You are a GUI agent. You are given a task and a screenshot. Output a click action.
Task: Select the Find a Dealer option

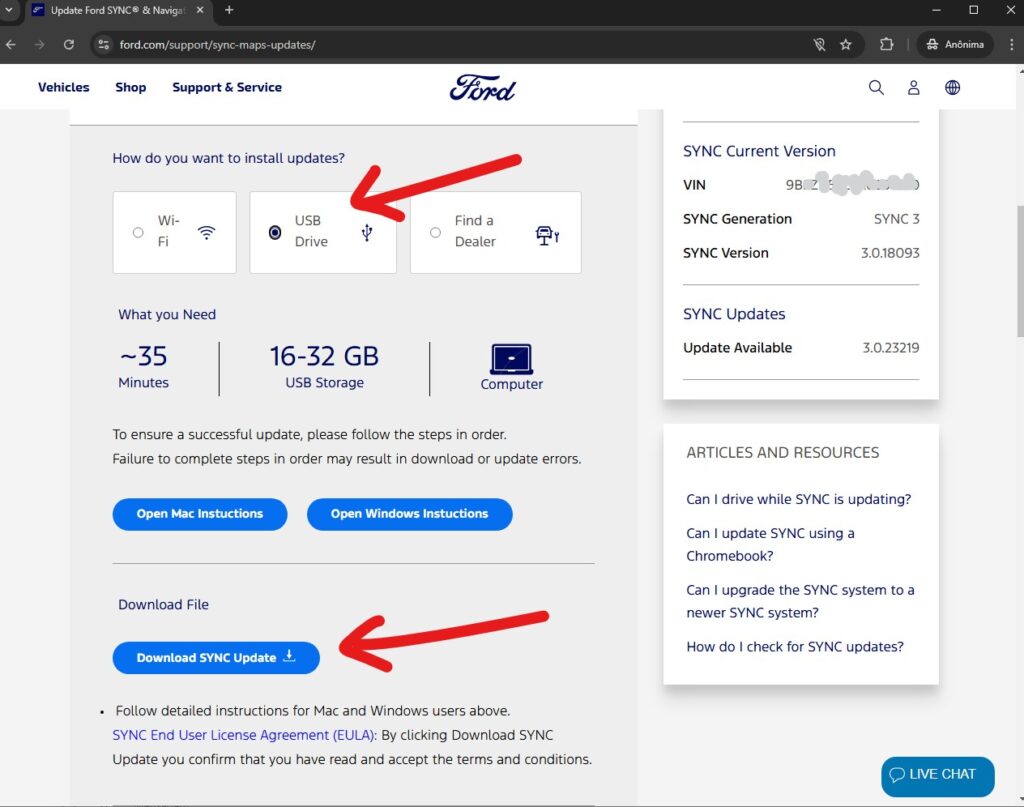coord(435,231)
